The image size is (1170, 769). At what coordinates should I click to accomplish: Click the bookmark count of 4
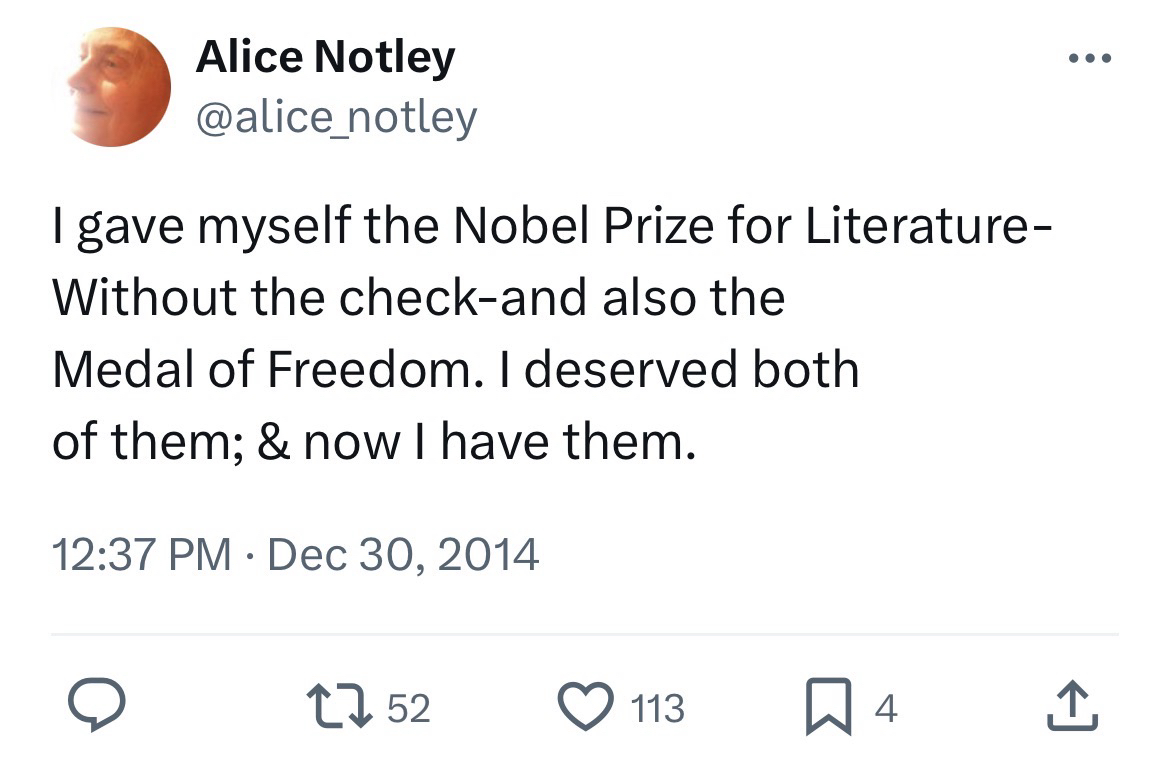click(x=886, y=709)
